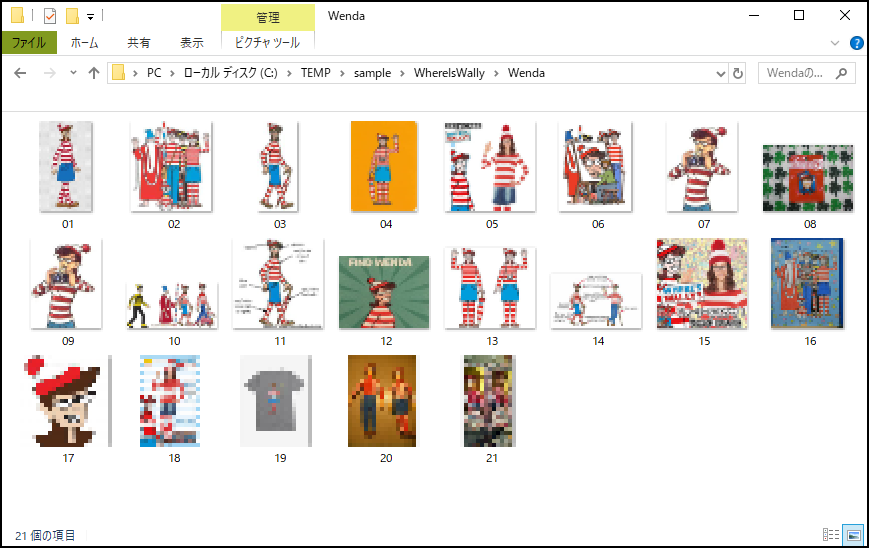Select image thumbnail 18

170,401
